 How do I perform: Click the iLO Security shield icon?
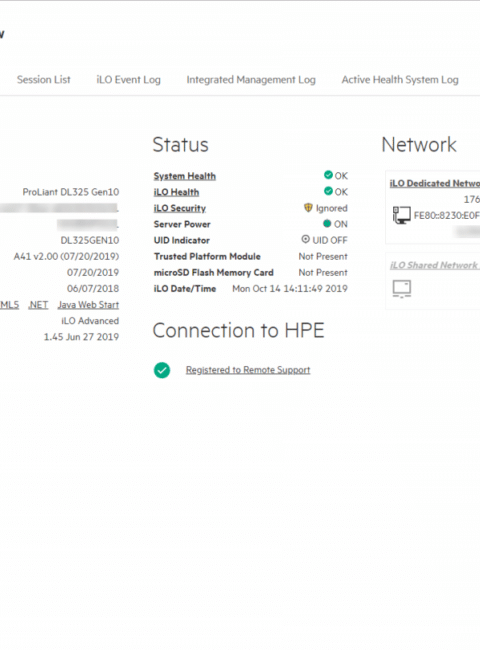tap(308, 208)
